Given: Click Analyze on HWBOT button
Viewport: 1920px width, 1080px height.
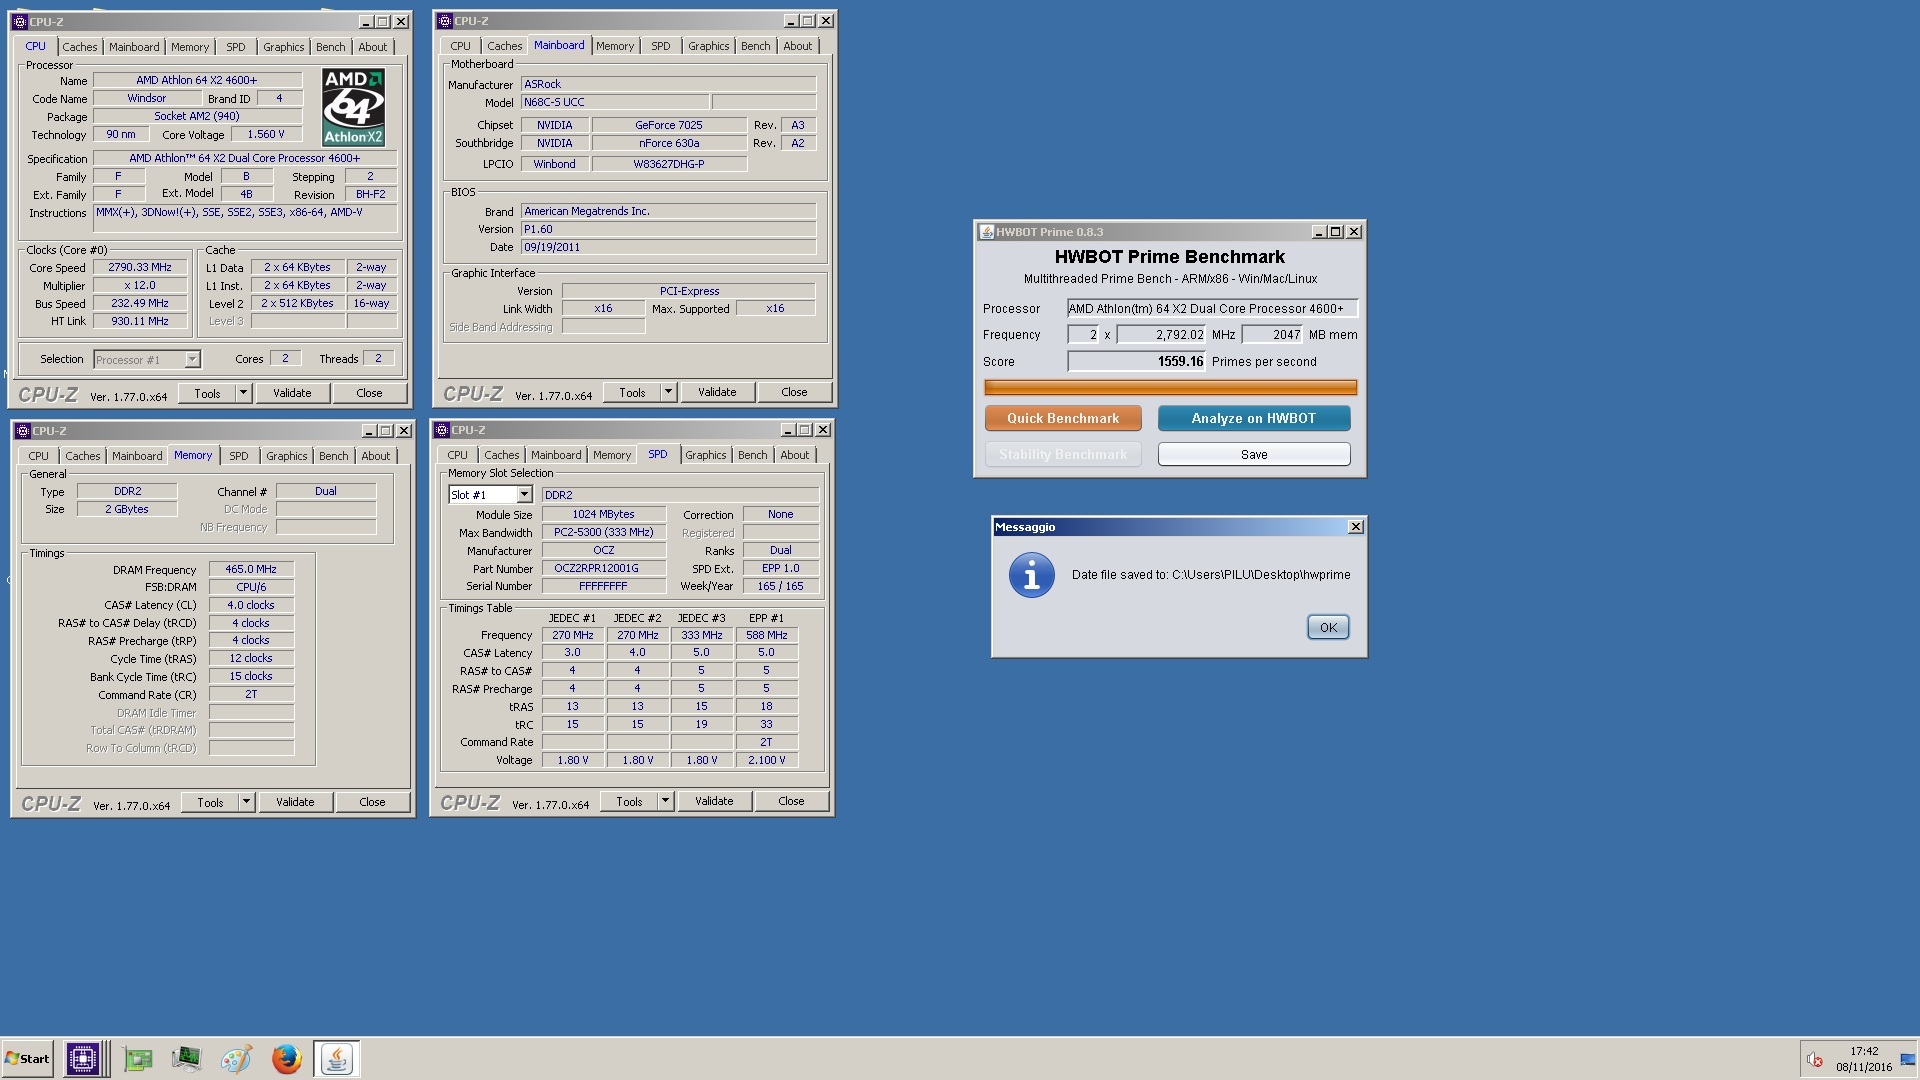Looking at the screenshot, I should click(x=1253, y=419).
